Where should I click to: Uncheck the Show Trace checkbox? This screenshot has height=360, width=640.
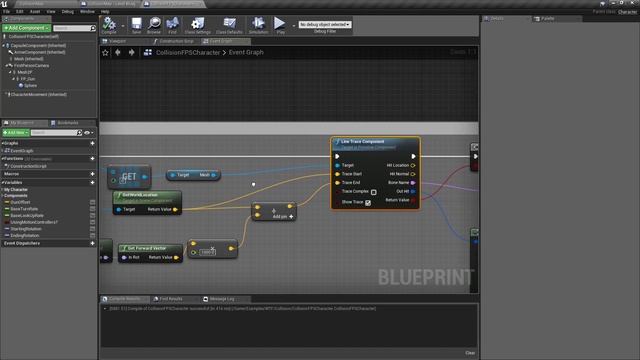click(368, 202)
